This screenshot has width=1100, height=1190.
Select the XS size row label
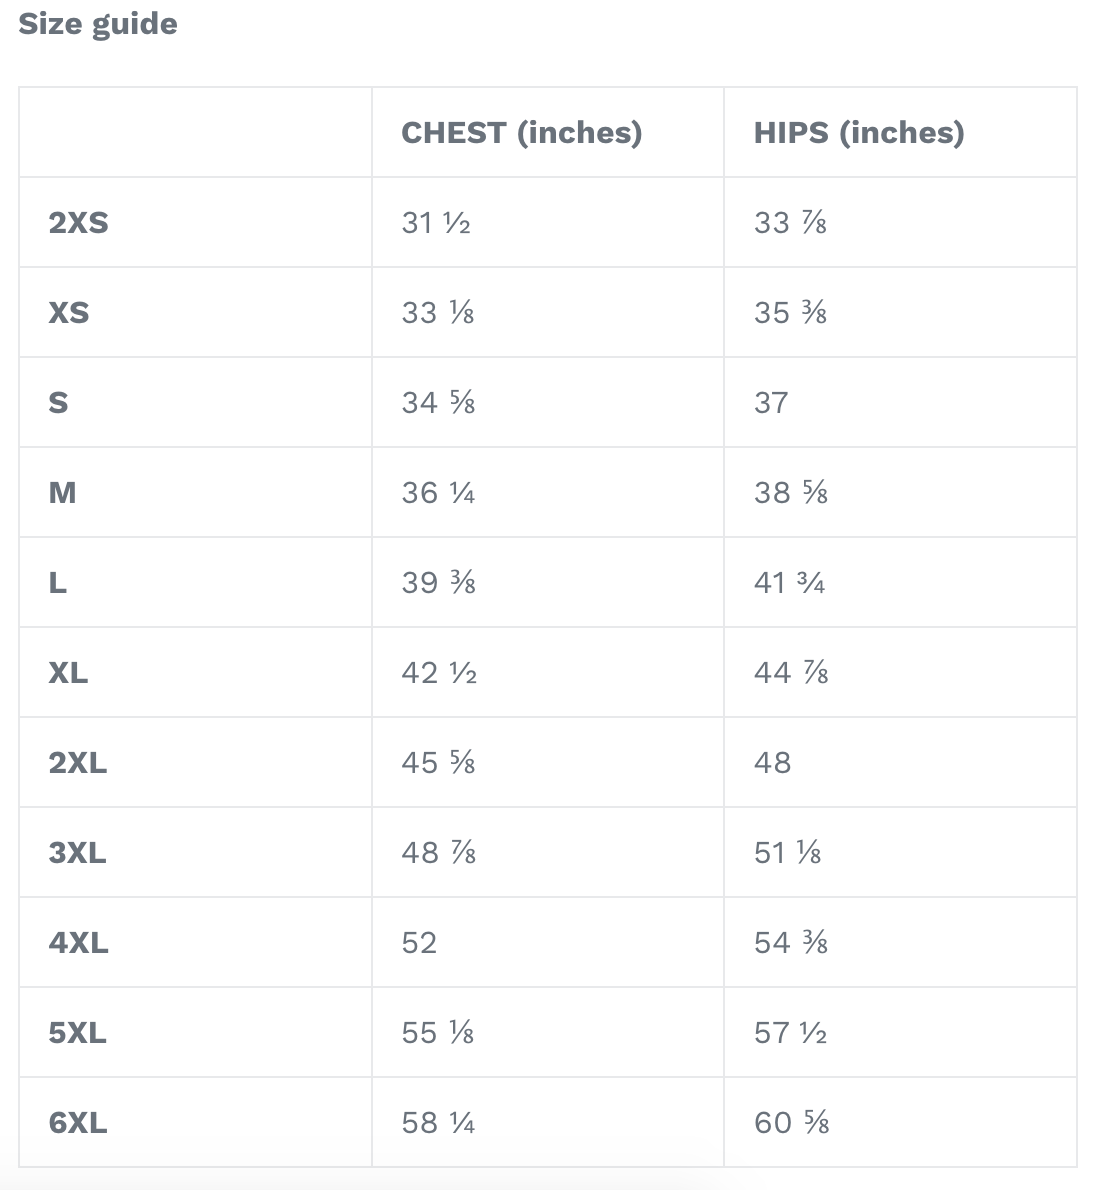68,312
